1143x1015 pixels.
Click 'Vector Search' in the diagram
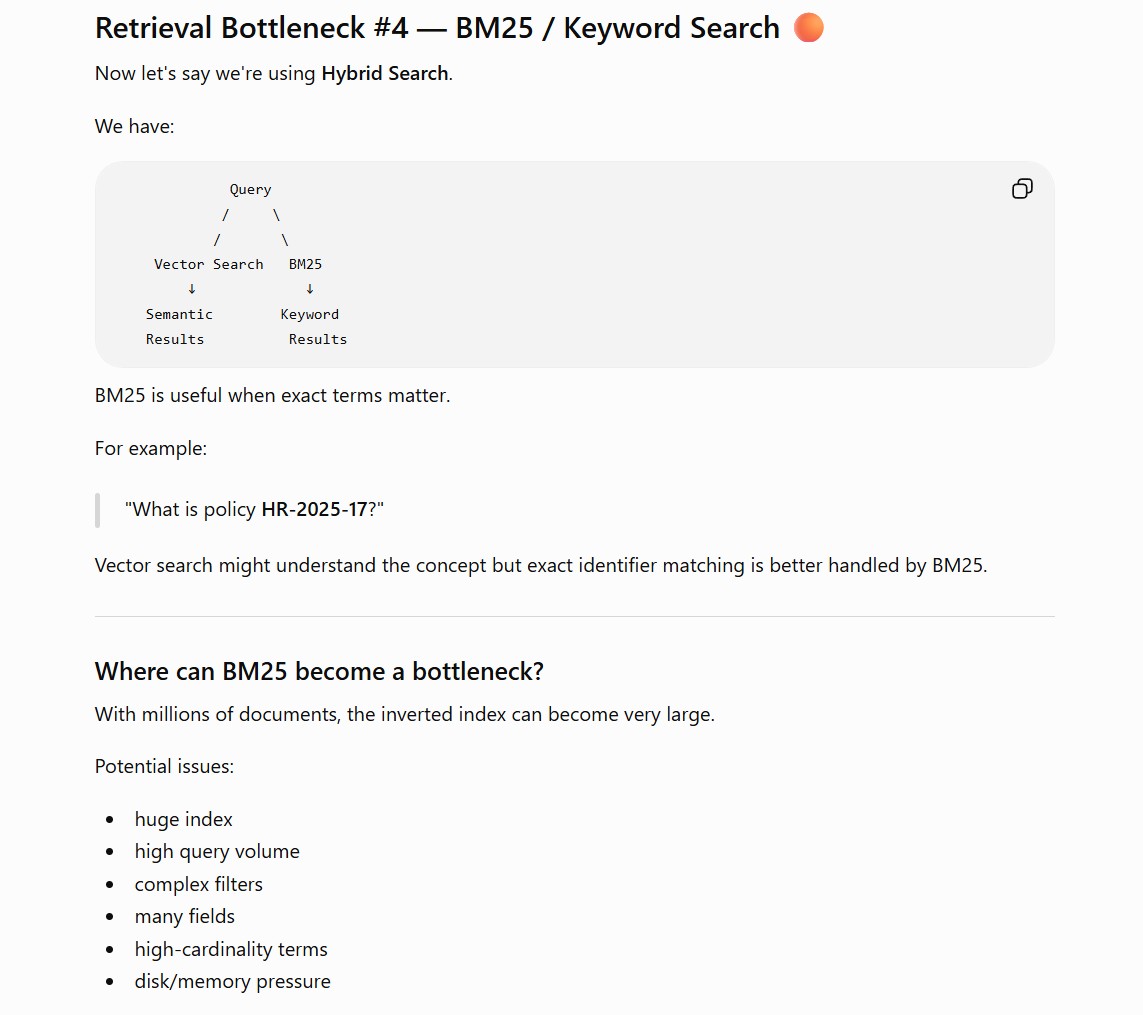[208, 264]
